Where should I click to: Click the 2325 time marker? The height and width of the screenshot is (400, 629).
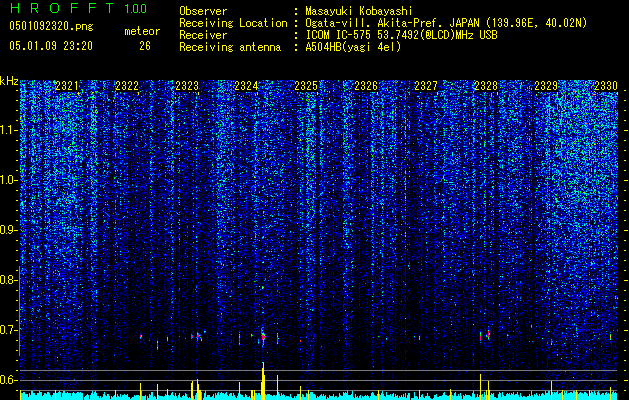point(306,86)
